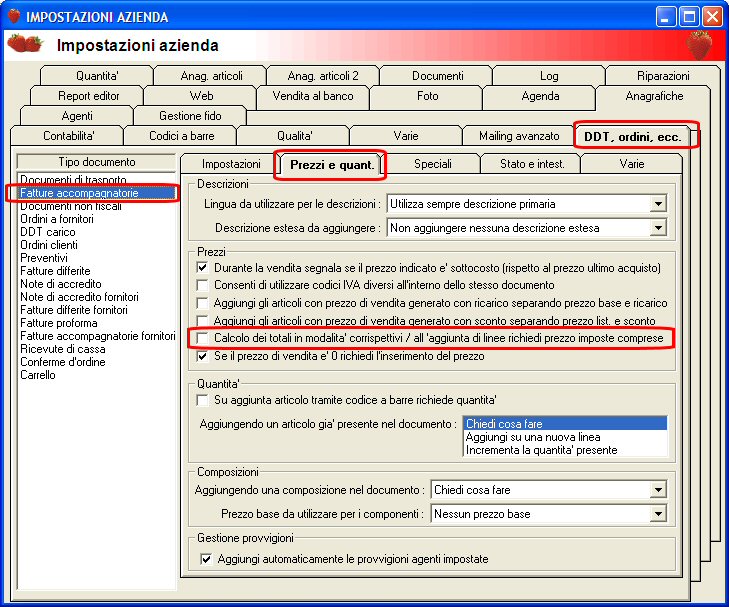729x607 pixels.
Task: Toggle 'Aggiungi automaticamente le provvigioni agenti' checkbox
Action: tap(206, 559)
